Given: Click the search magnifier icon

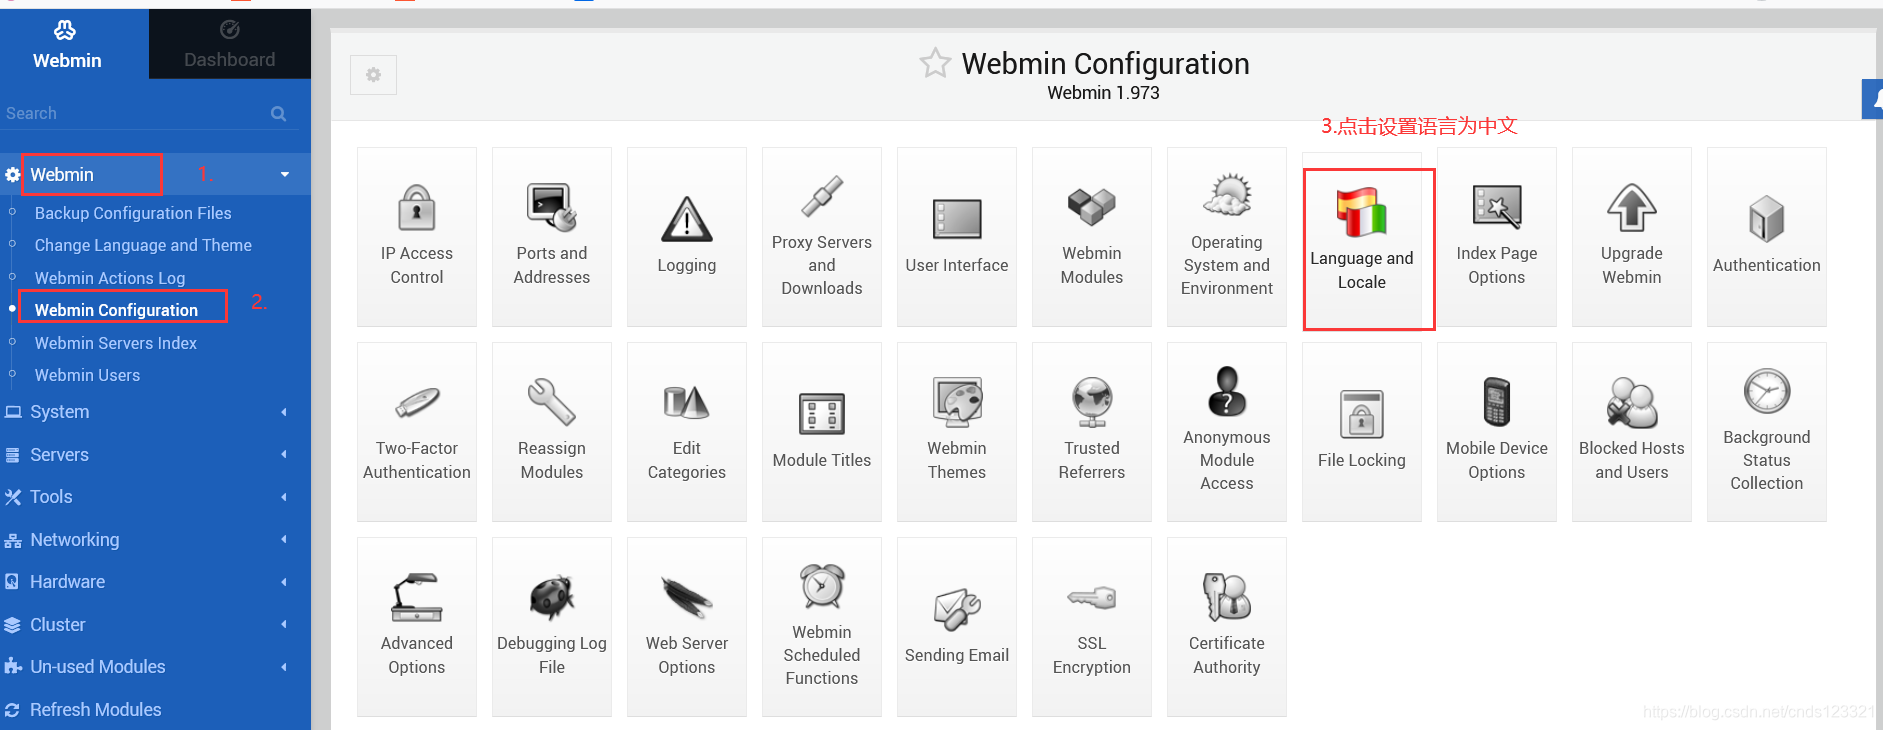Looking at the screenshot, I should (279, 114).
